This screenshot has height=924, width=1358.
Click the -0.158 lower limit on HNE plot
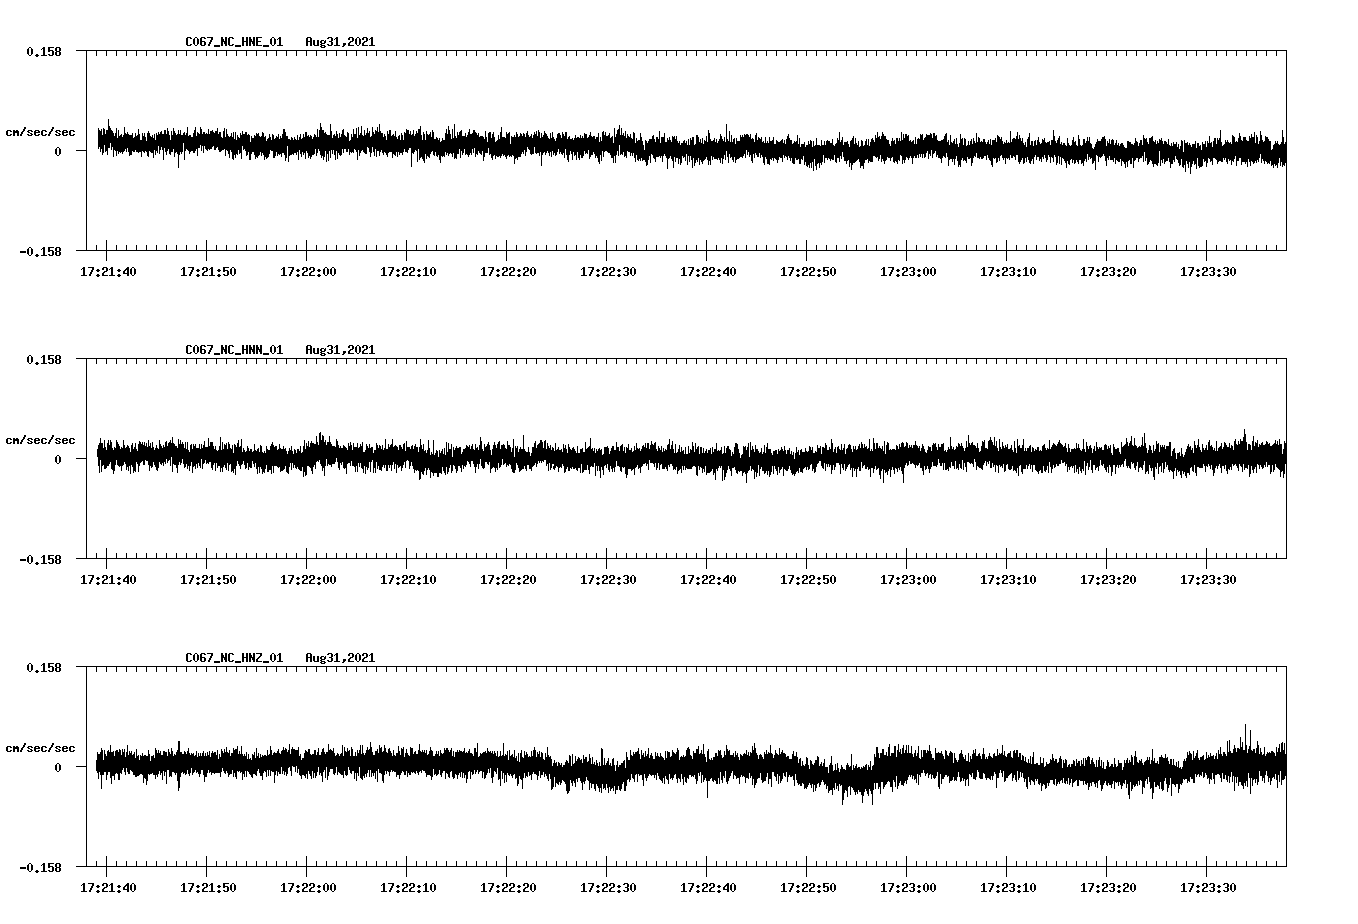point(40,251)
